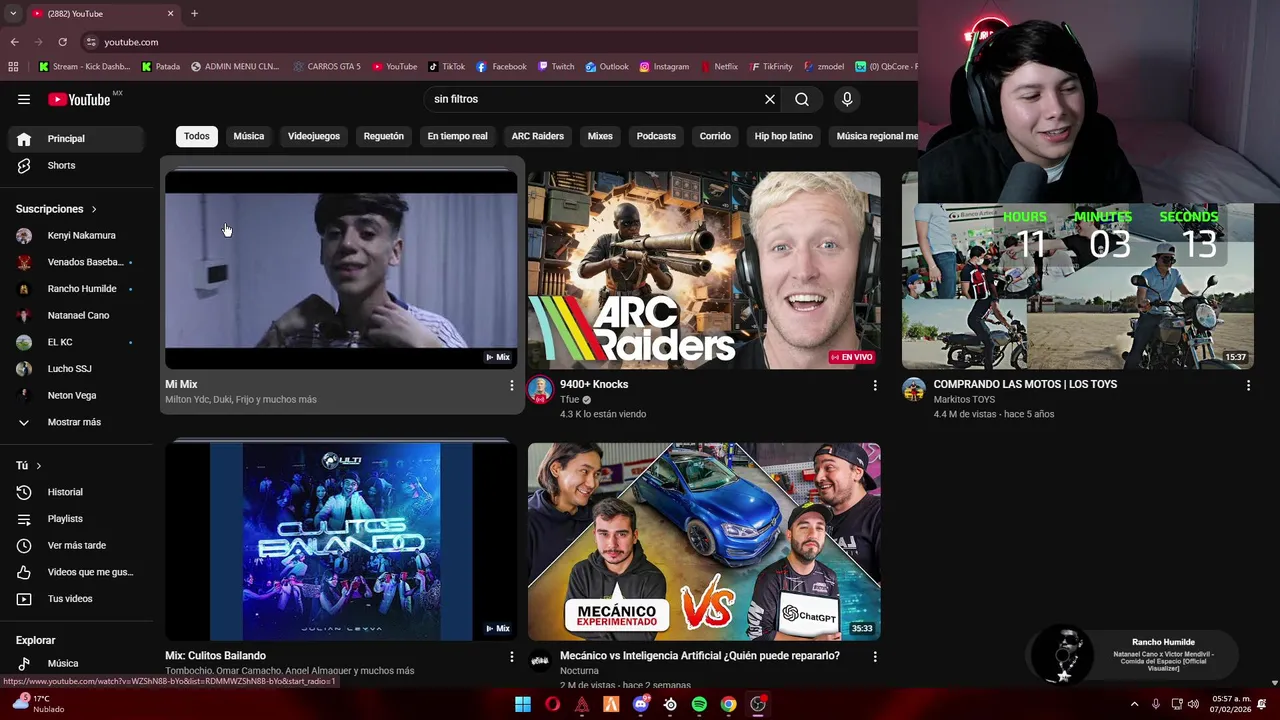1280x720 pixels.
Task: Select the Todos filter chip
Action: [197, 136]
